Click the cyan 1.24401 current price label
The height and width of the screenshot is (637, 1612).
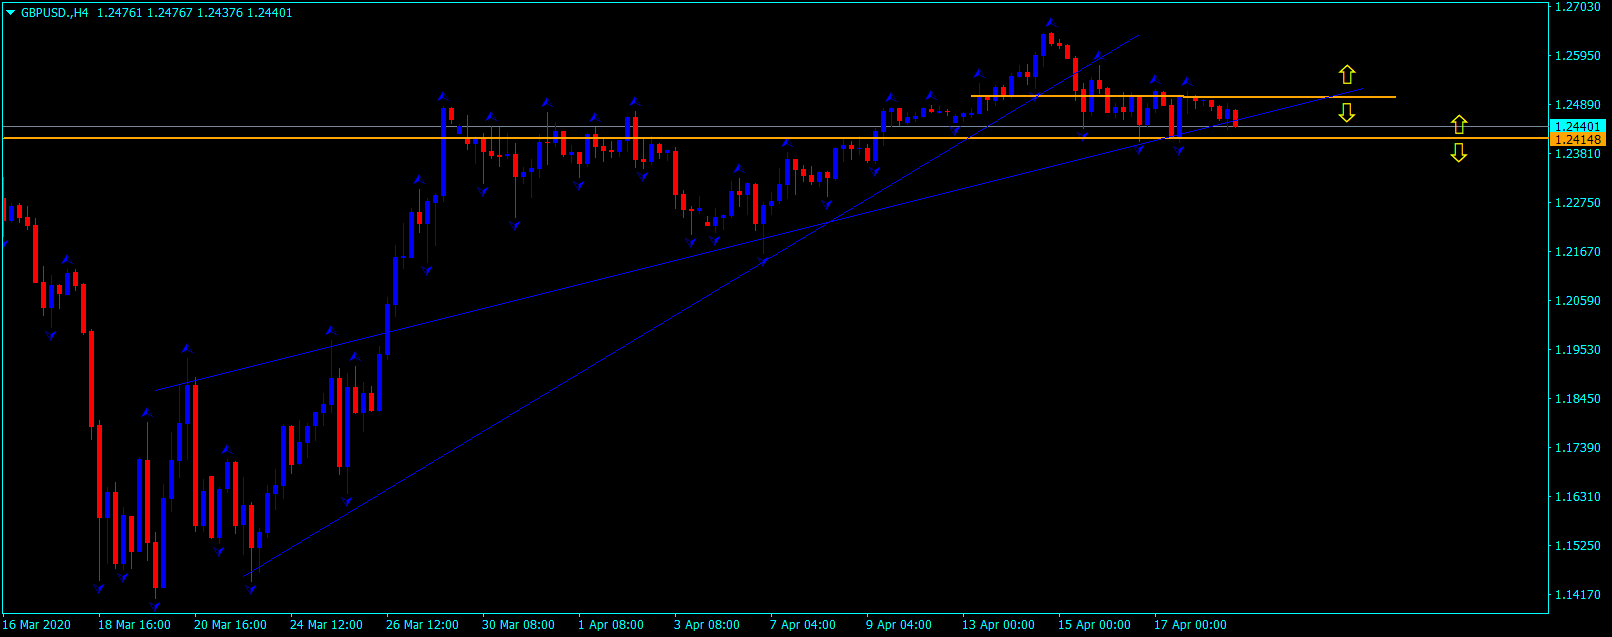coord(1577,127)
